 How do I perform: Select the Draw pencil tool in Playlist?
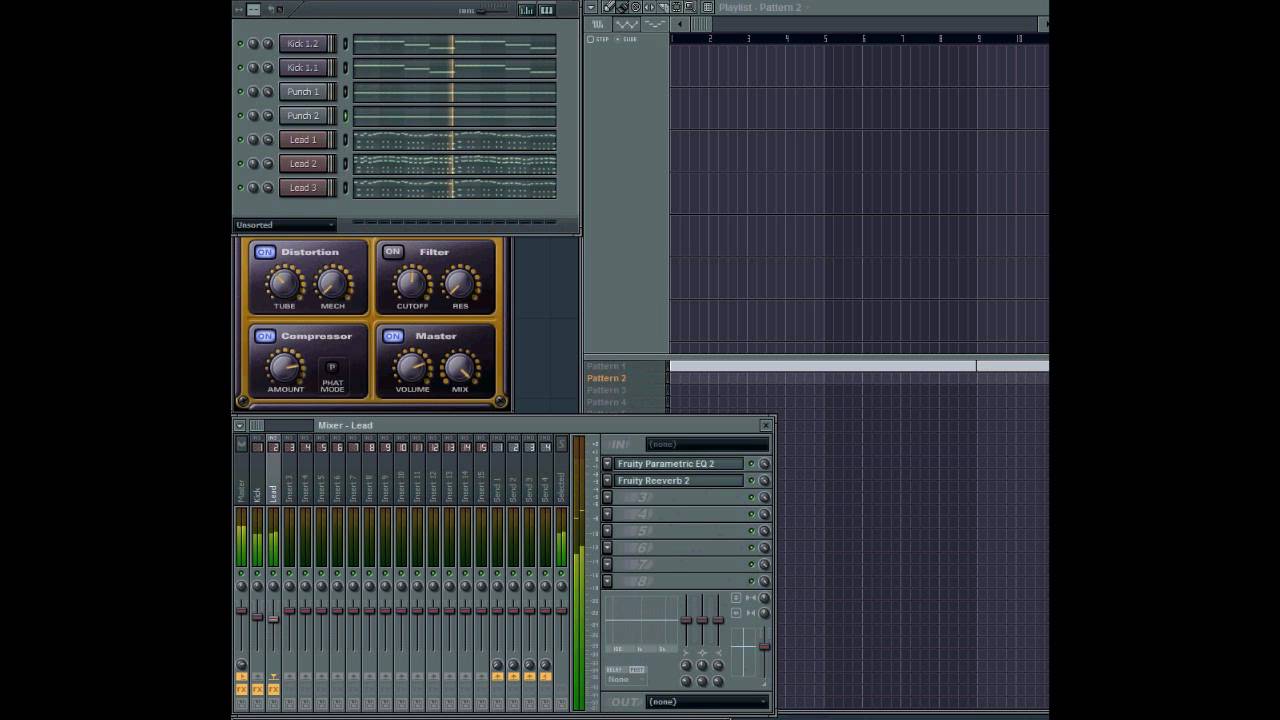[x=609, y=7]
